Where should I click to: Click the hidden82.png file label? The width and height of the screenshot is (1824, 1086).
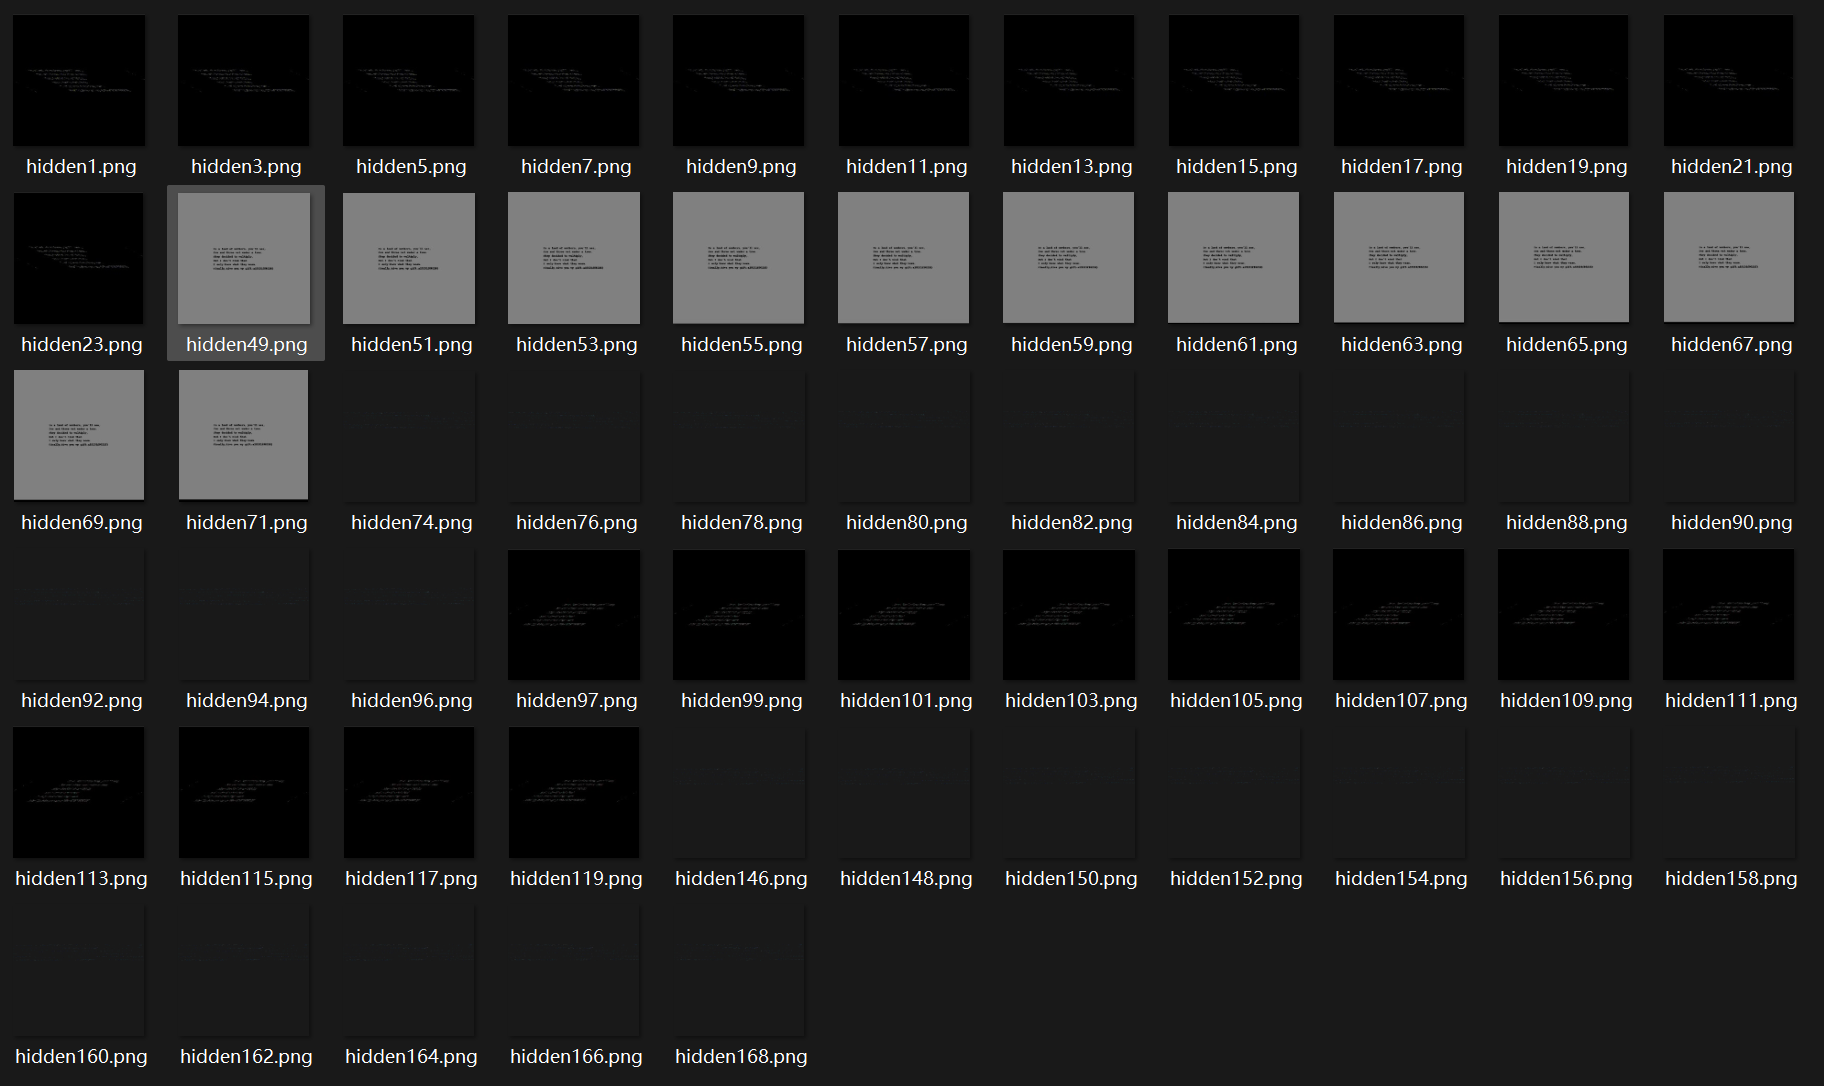[x=1071, y=523]
